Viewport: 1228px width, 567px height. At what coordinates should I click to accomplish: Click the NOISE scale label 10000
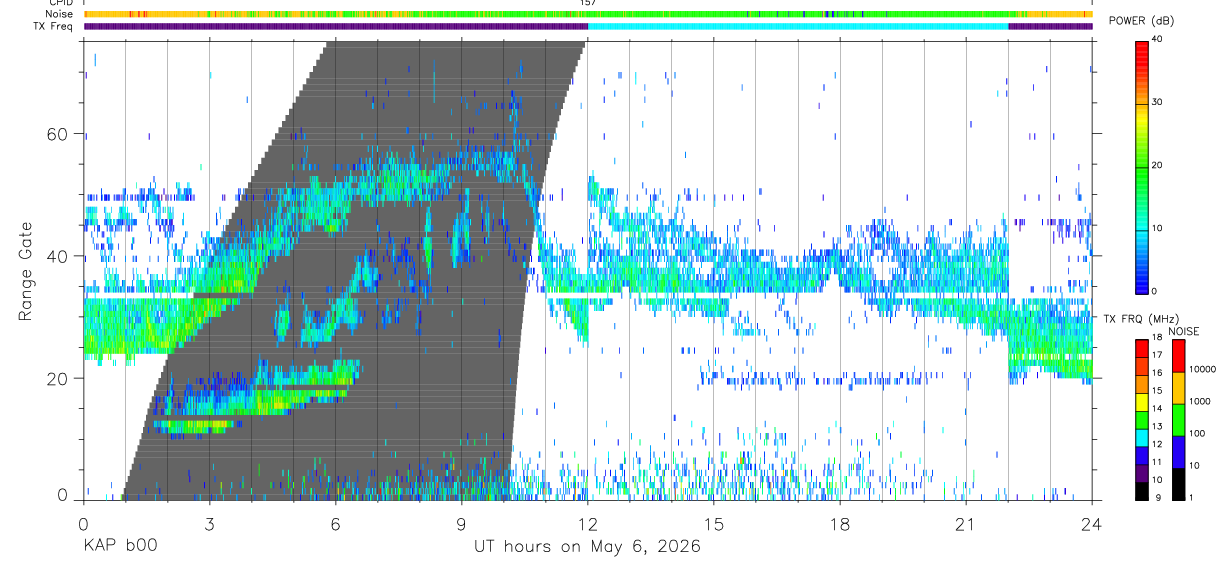[x=1203, y=369]
